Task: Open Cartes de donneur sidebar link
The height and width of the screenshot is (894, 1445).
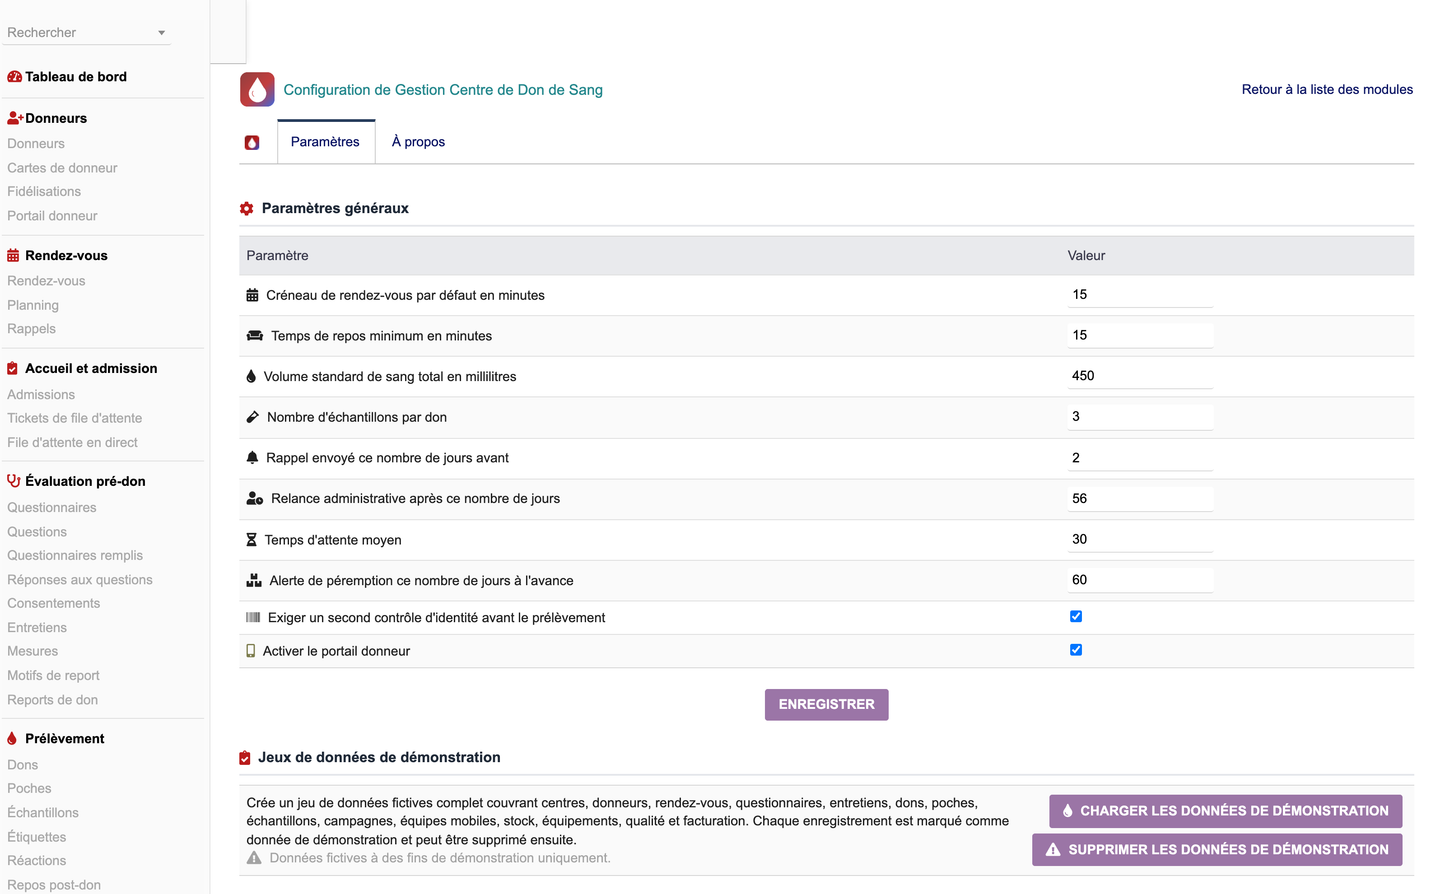Action: [62, 168]
